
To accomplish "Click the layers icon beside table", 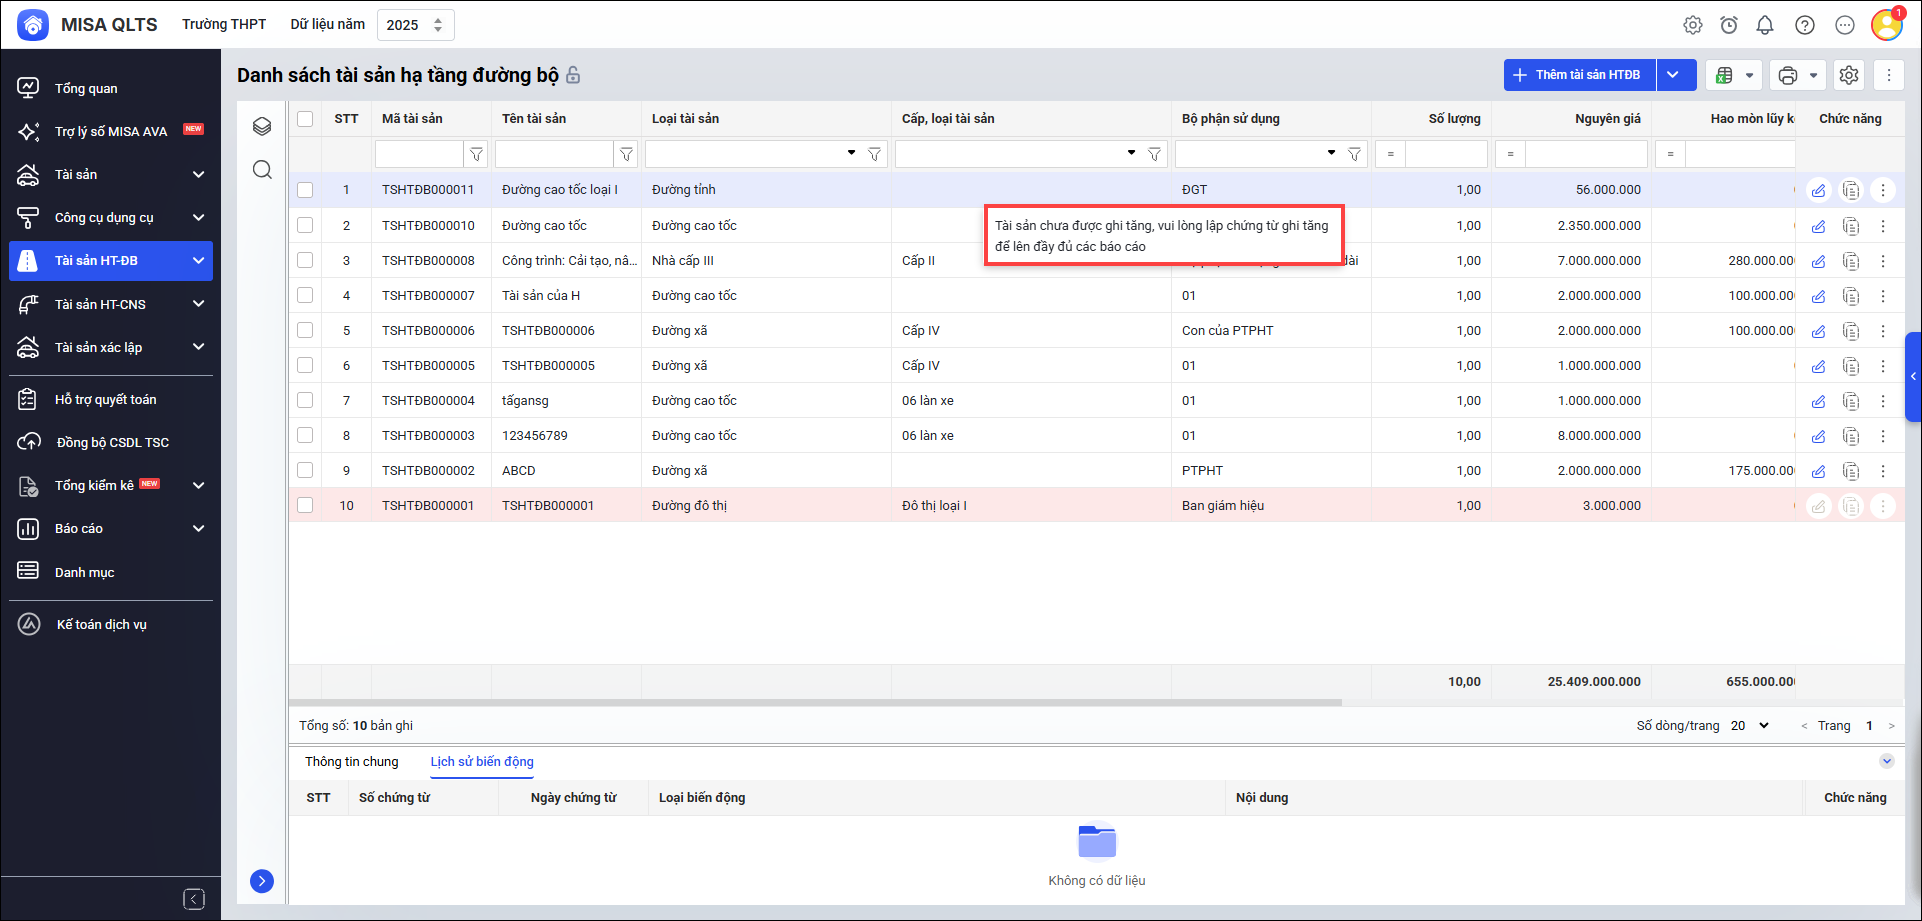I will pos(262,126).
